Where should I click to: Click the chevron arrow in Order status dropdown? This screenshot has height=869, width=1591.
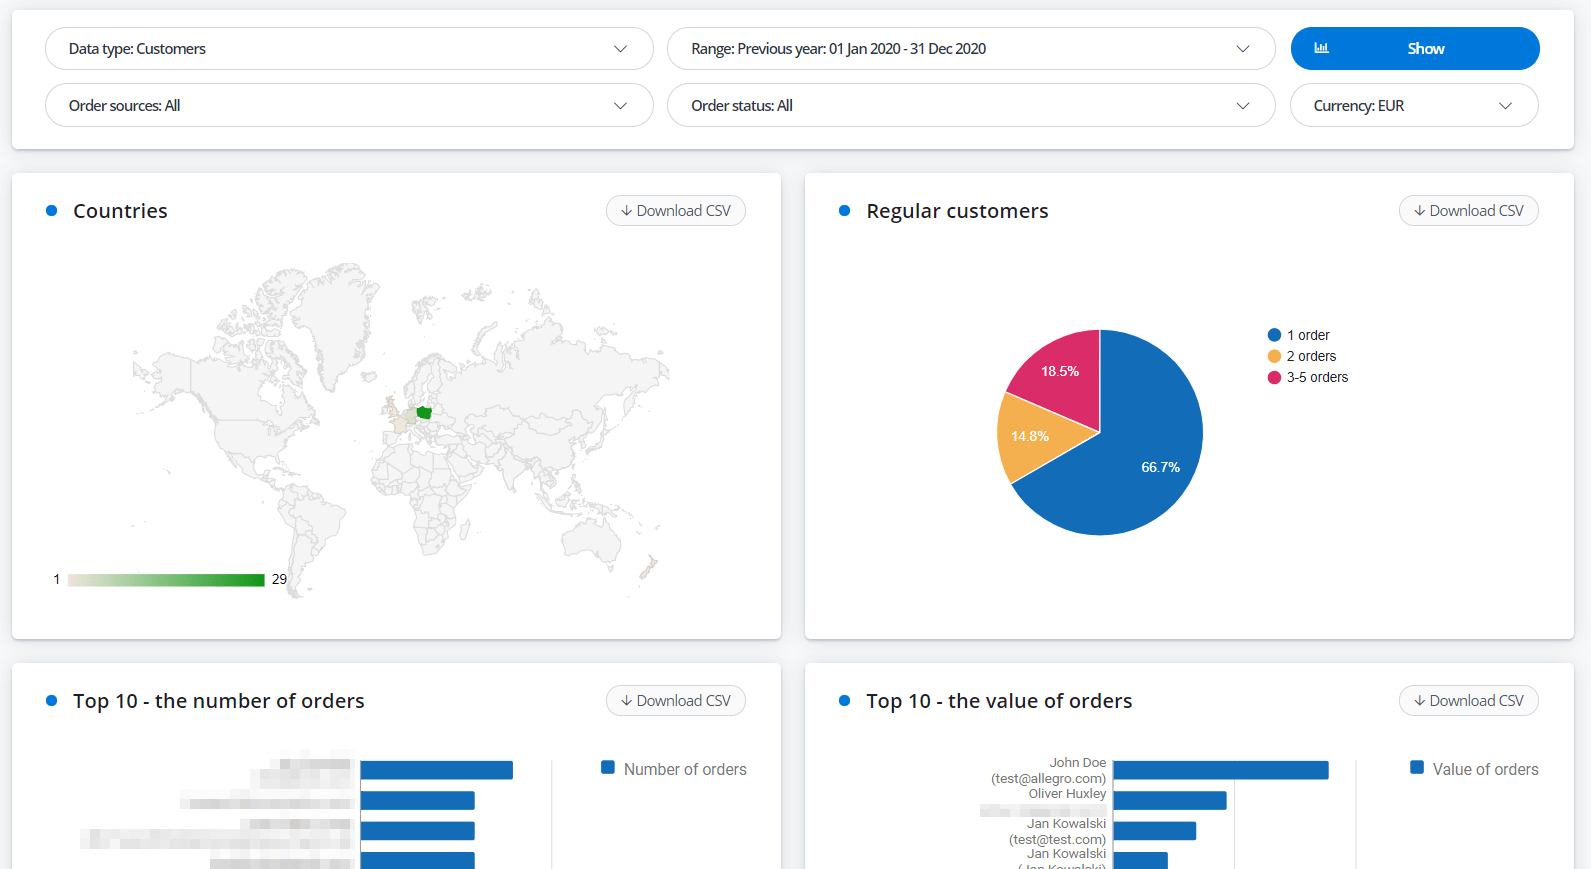click(1243, 105)
